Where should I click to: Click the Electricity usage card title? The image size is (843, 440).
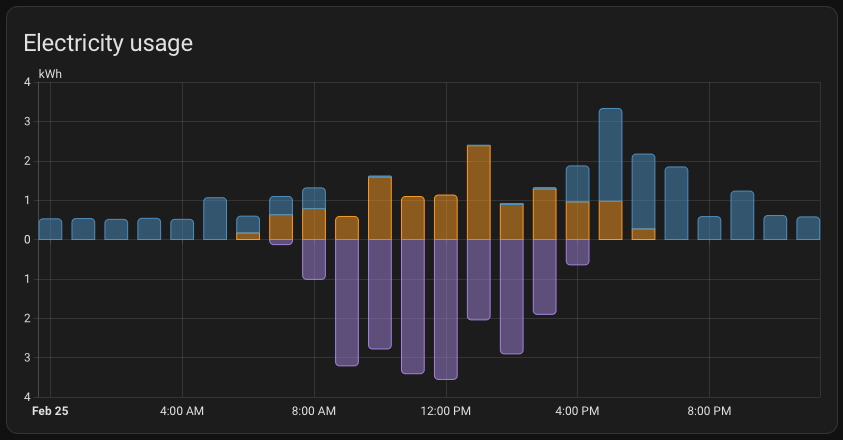108,43
